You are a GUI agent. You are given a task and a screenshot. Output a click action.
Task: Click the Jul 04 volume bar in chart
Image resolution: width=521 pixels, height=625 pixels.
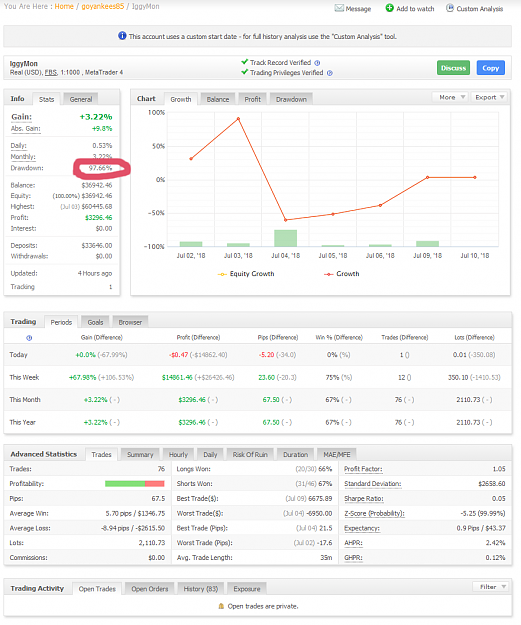tap(285, 238)
